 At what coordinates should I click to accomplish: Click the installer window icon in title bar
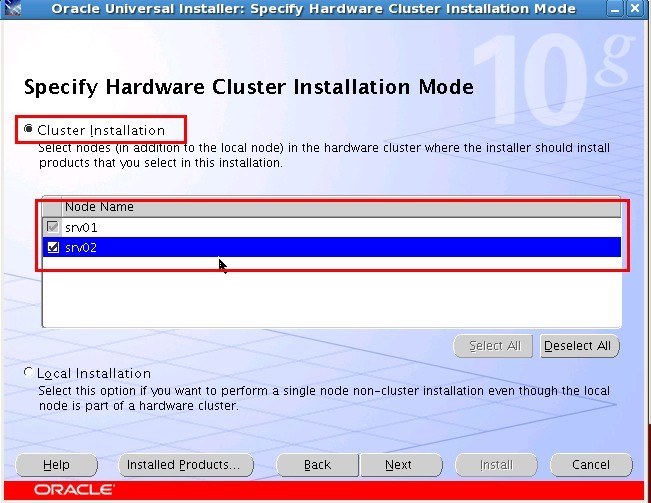click(12, 8)
